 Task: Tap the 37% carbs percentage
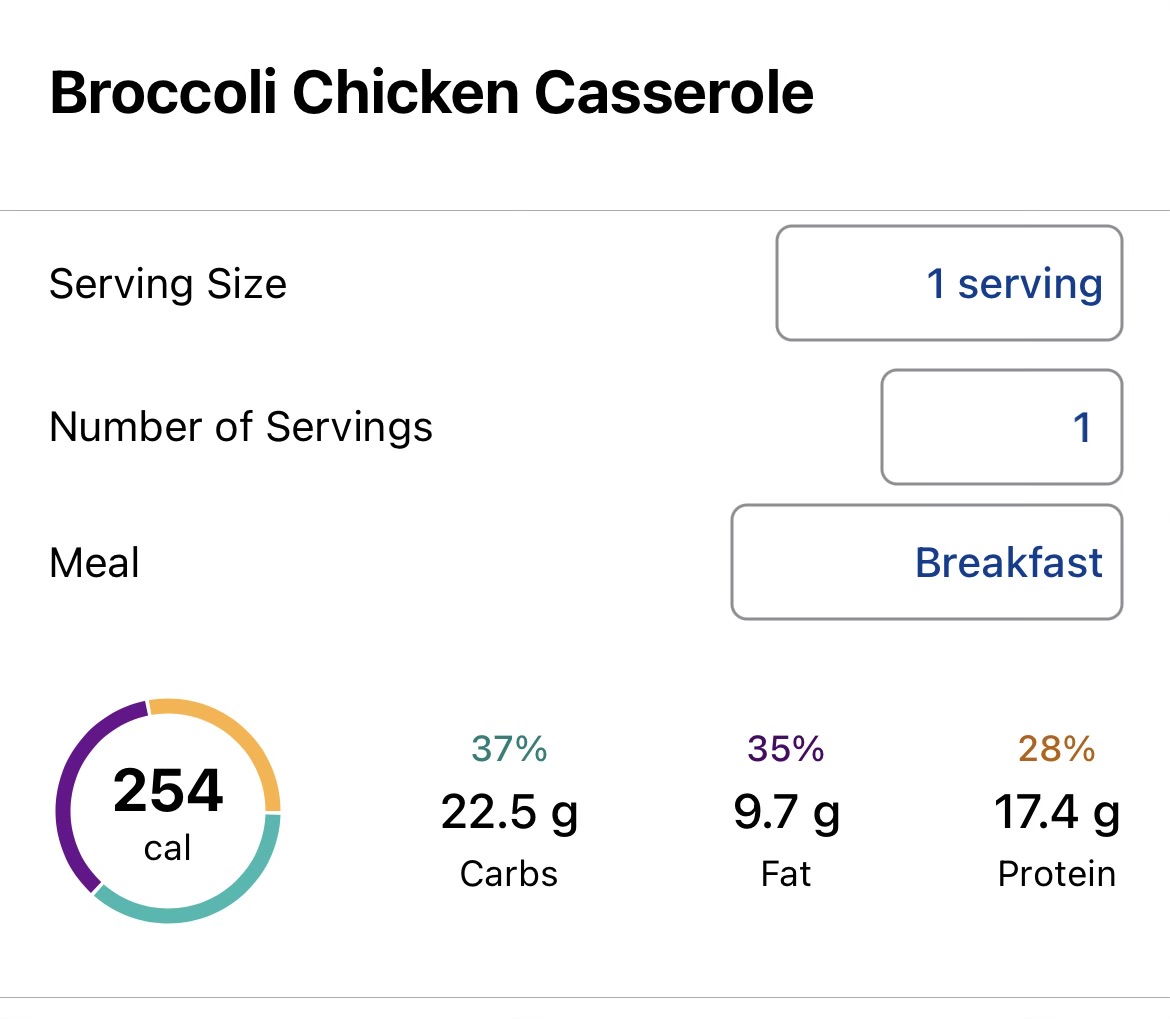509,748
